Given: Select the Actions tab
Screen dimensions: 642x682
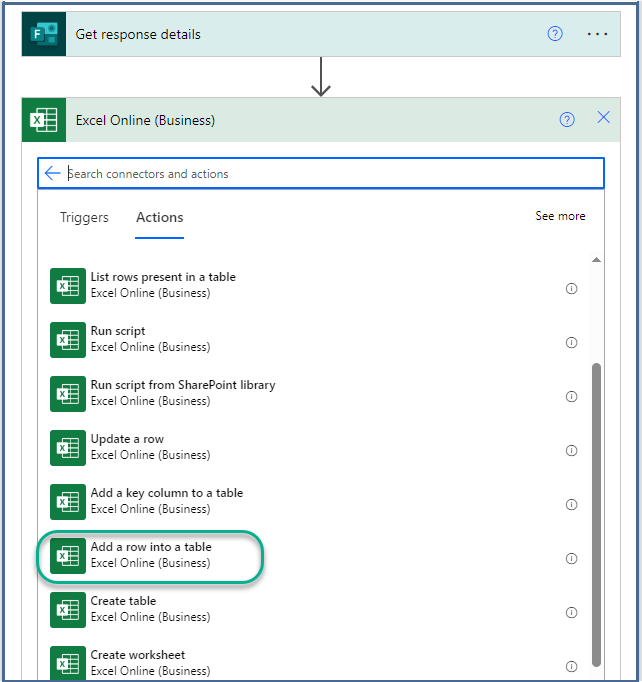Looking at the screenshot, I should (160, 217).
